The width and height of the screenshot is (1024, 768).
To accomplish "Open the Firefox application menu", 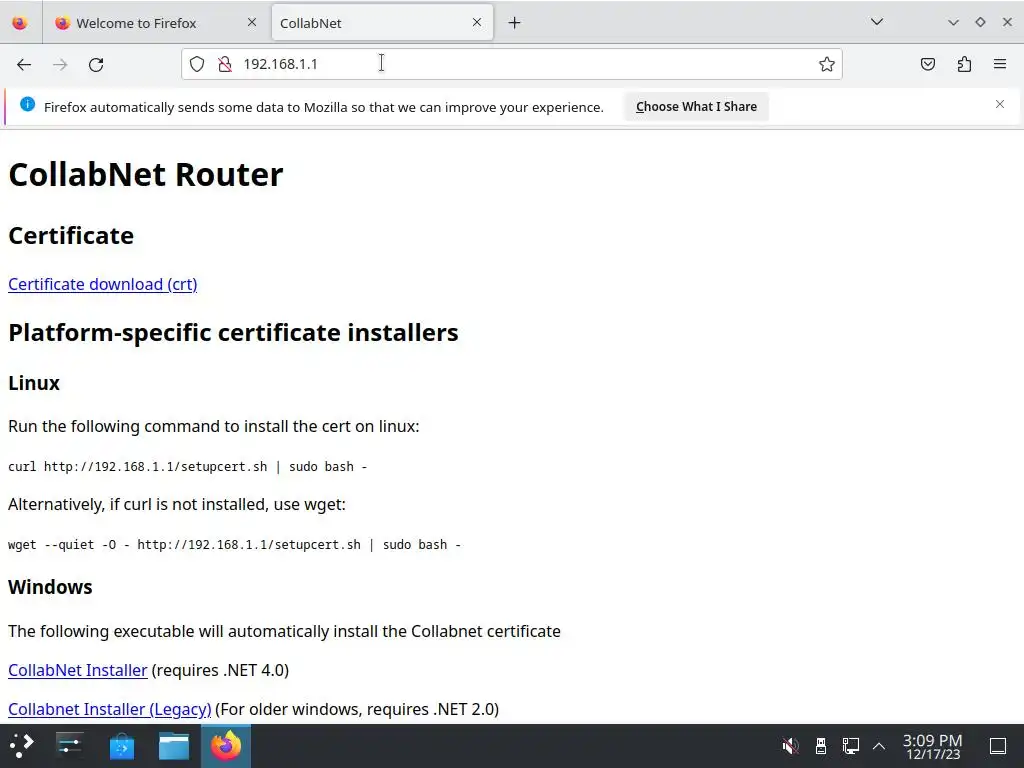I will tap(1000, 64).
